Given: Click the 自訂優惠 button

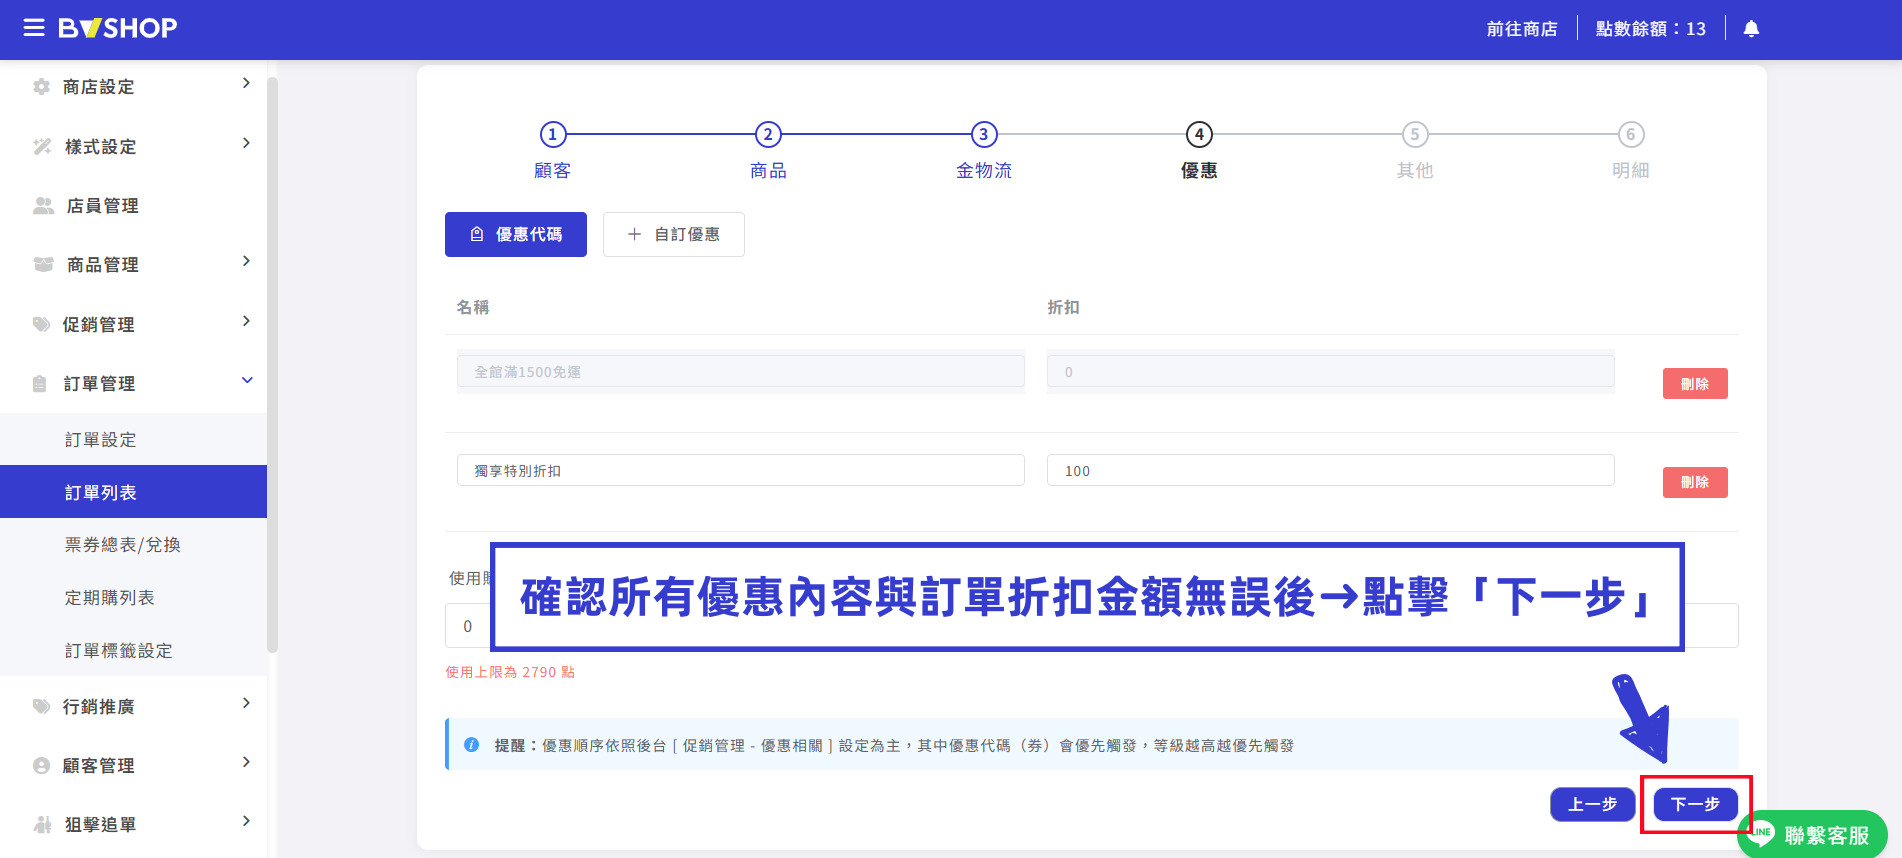Looking at the screenshot, I should pos(674,234).
